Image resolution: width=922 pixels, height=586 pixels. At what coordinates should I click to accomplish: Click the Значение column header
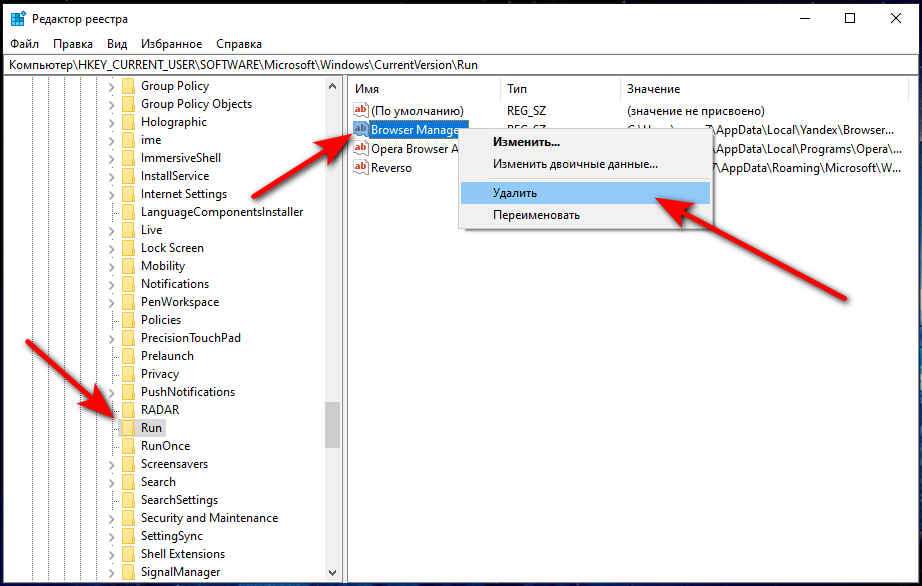pos(654,89)
